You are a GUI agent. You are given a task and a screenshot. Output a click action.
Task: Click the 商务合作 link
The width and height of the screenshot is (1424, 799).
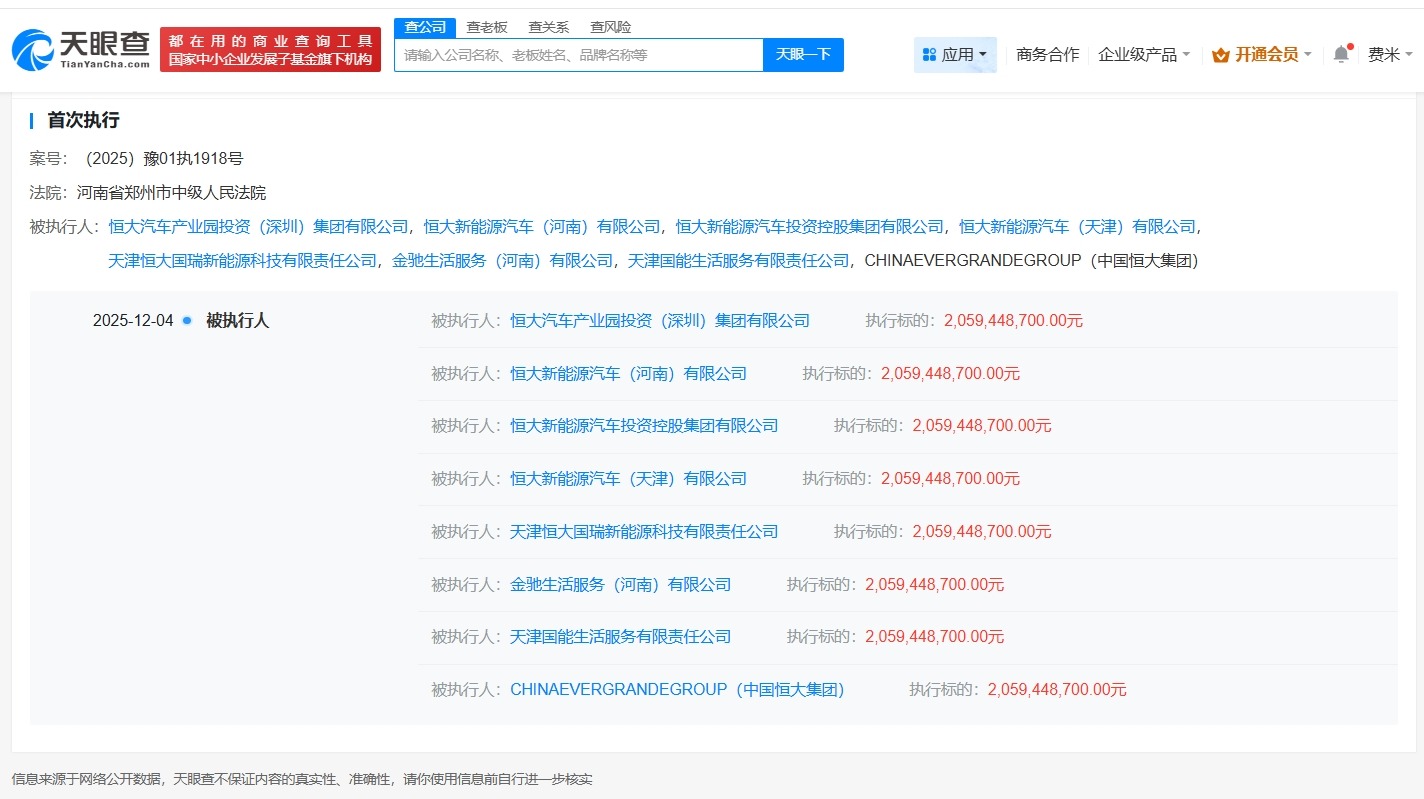pos(1046,54)
